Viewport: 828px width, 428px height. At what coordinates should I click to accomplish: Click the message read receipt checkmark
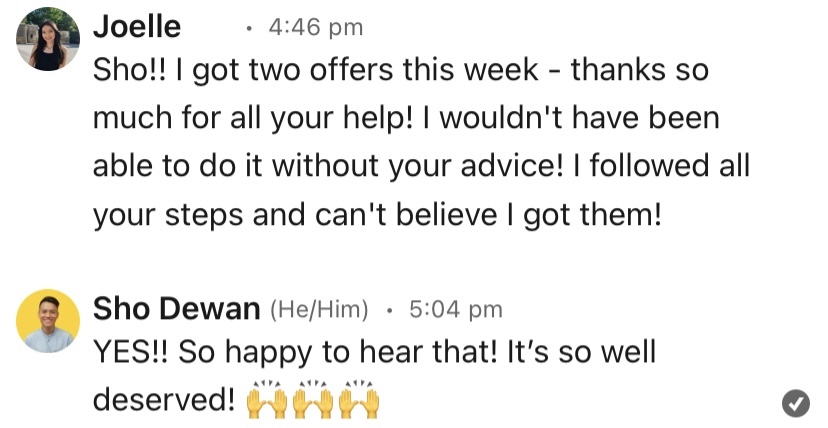795,402
